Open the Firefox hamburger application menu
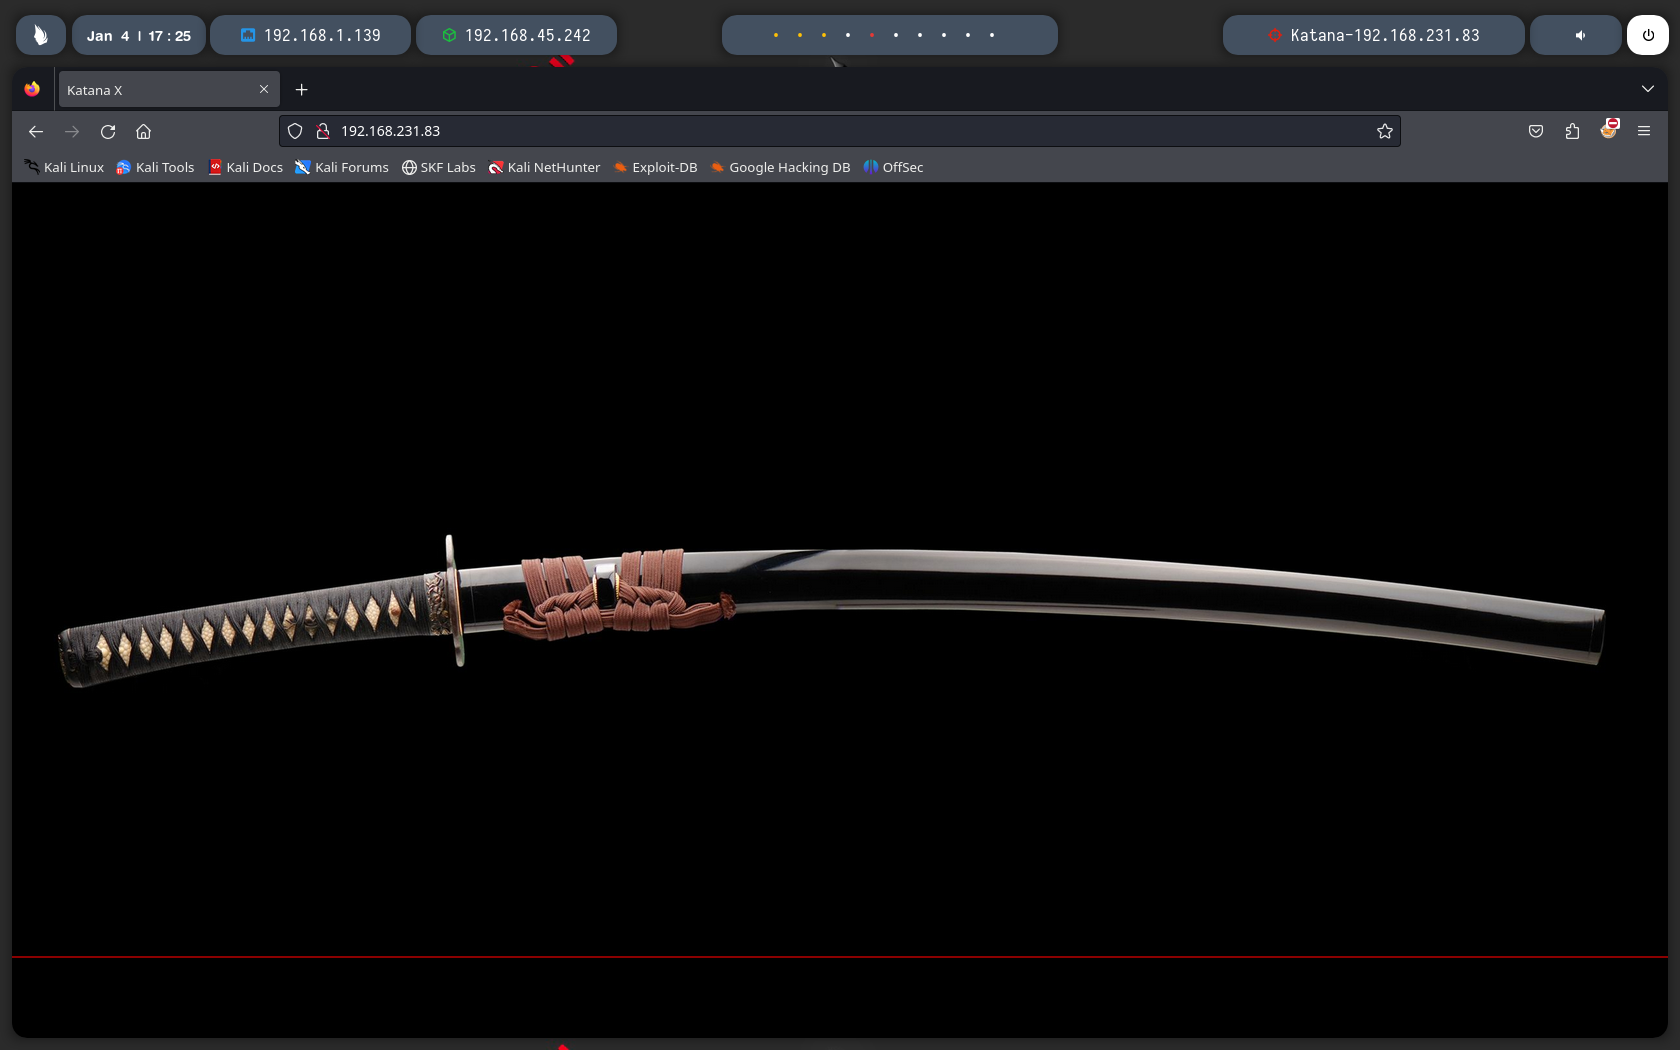 point(1644,131)
